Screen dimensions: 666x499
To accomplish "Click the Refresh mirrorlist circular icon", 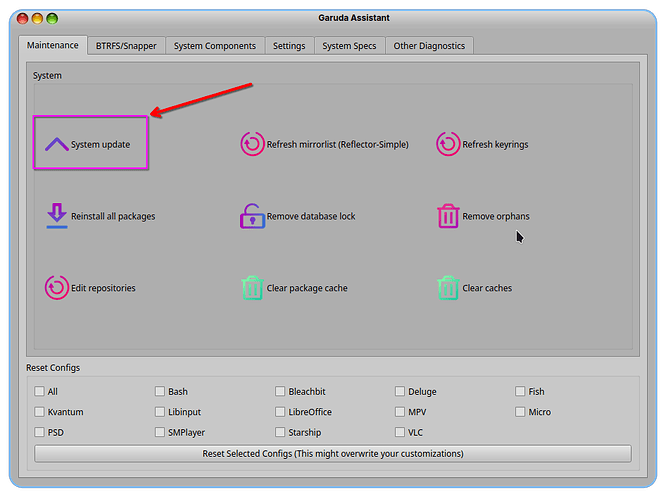I will 252,144.
